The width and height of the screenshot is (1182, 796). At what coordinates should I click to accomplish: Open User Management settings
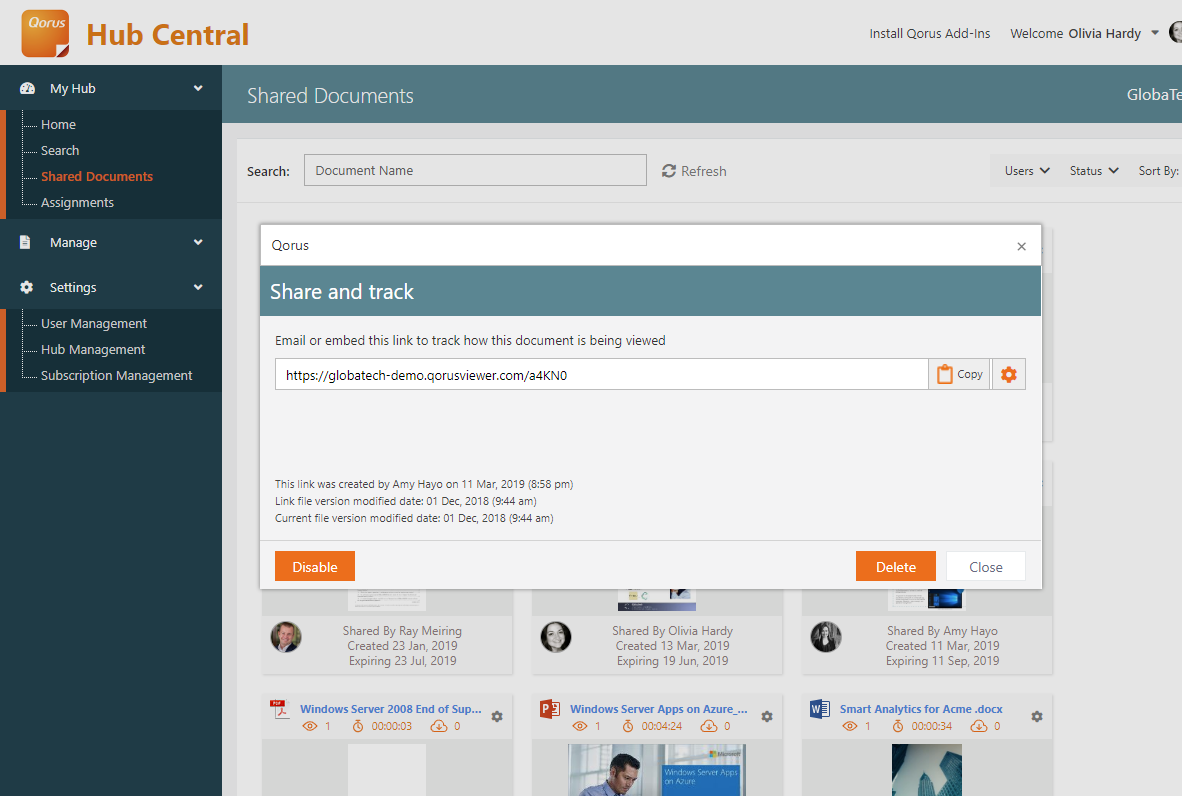pyautogui.click(x=93, y=323)
